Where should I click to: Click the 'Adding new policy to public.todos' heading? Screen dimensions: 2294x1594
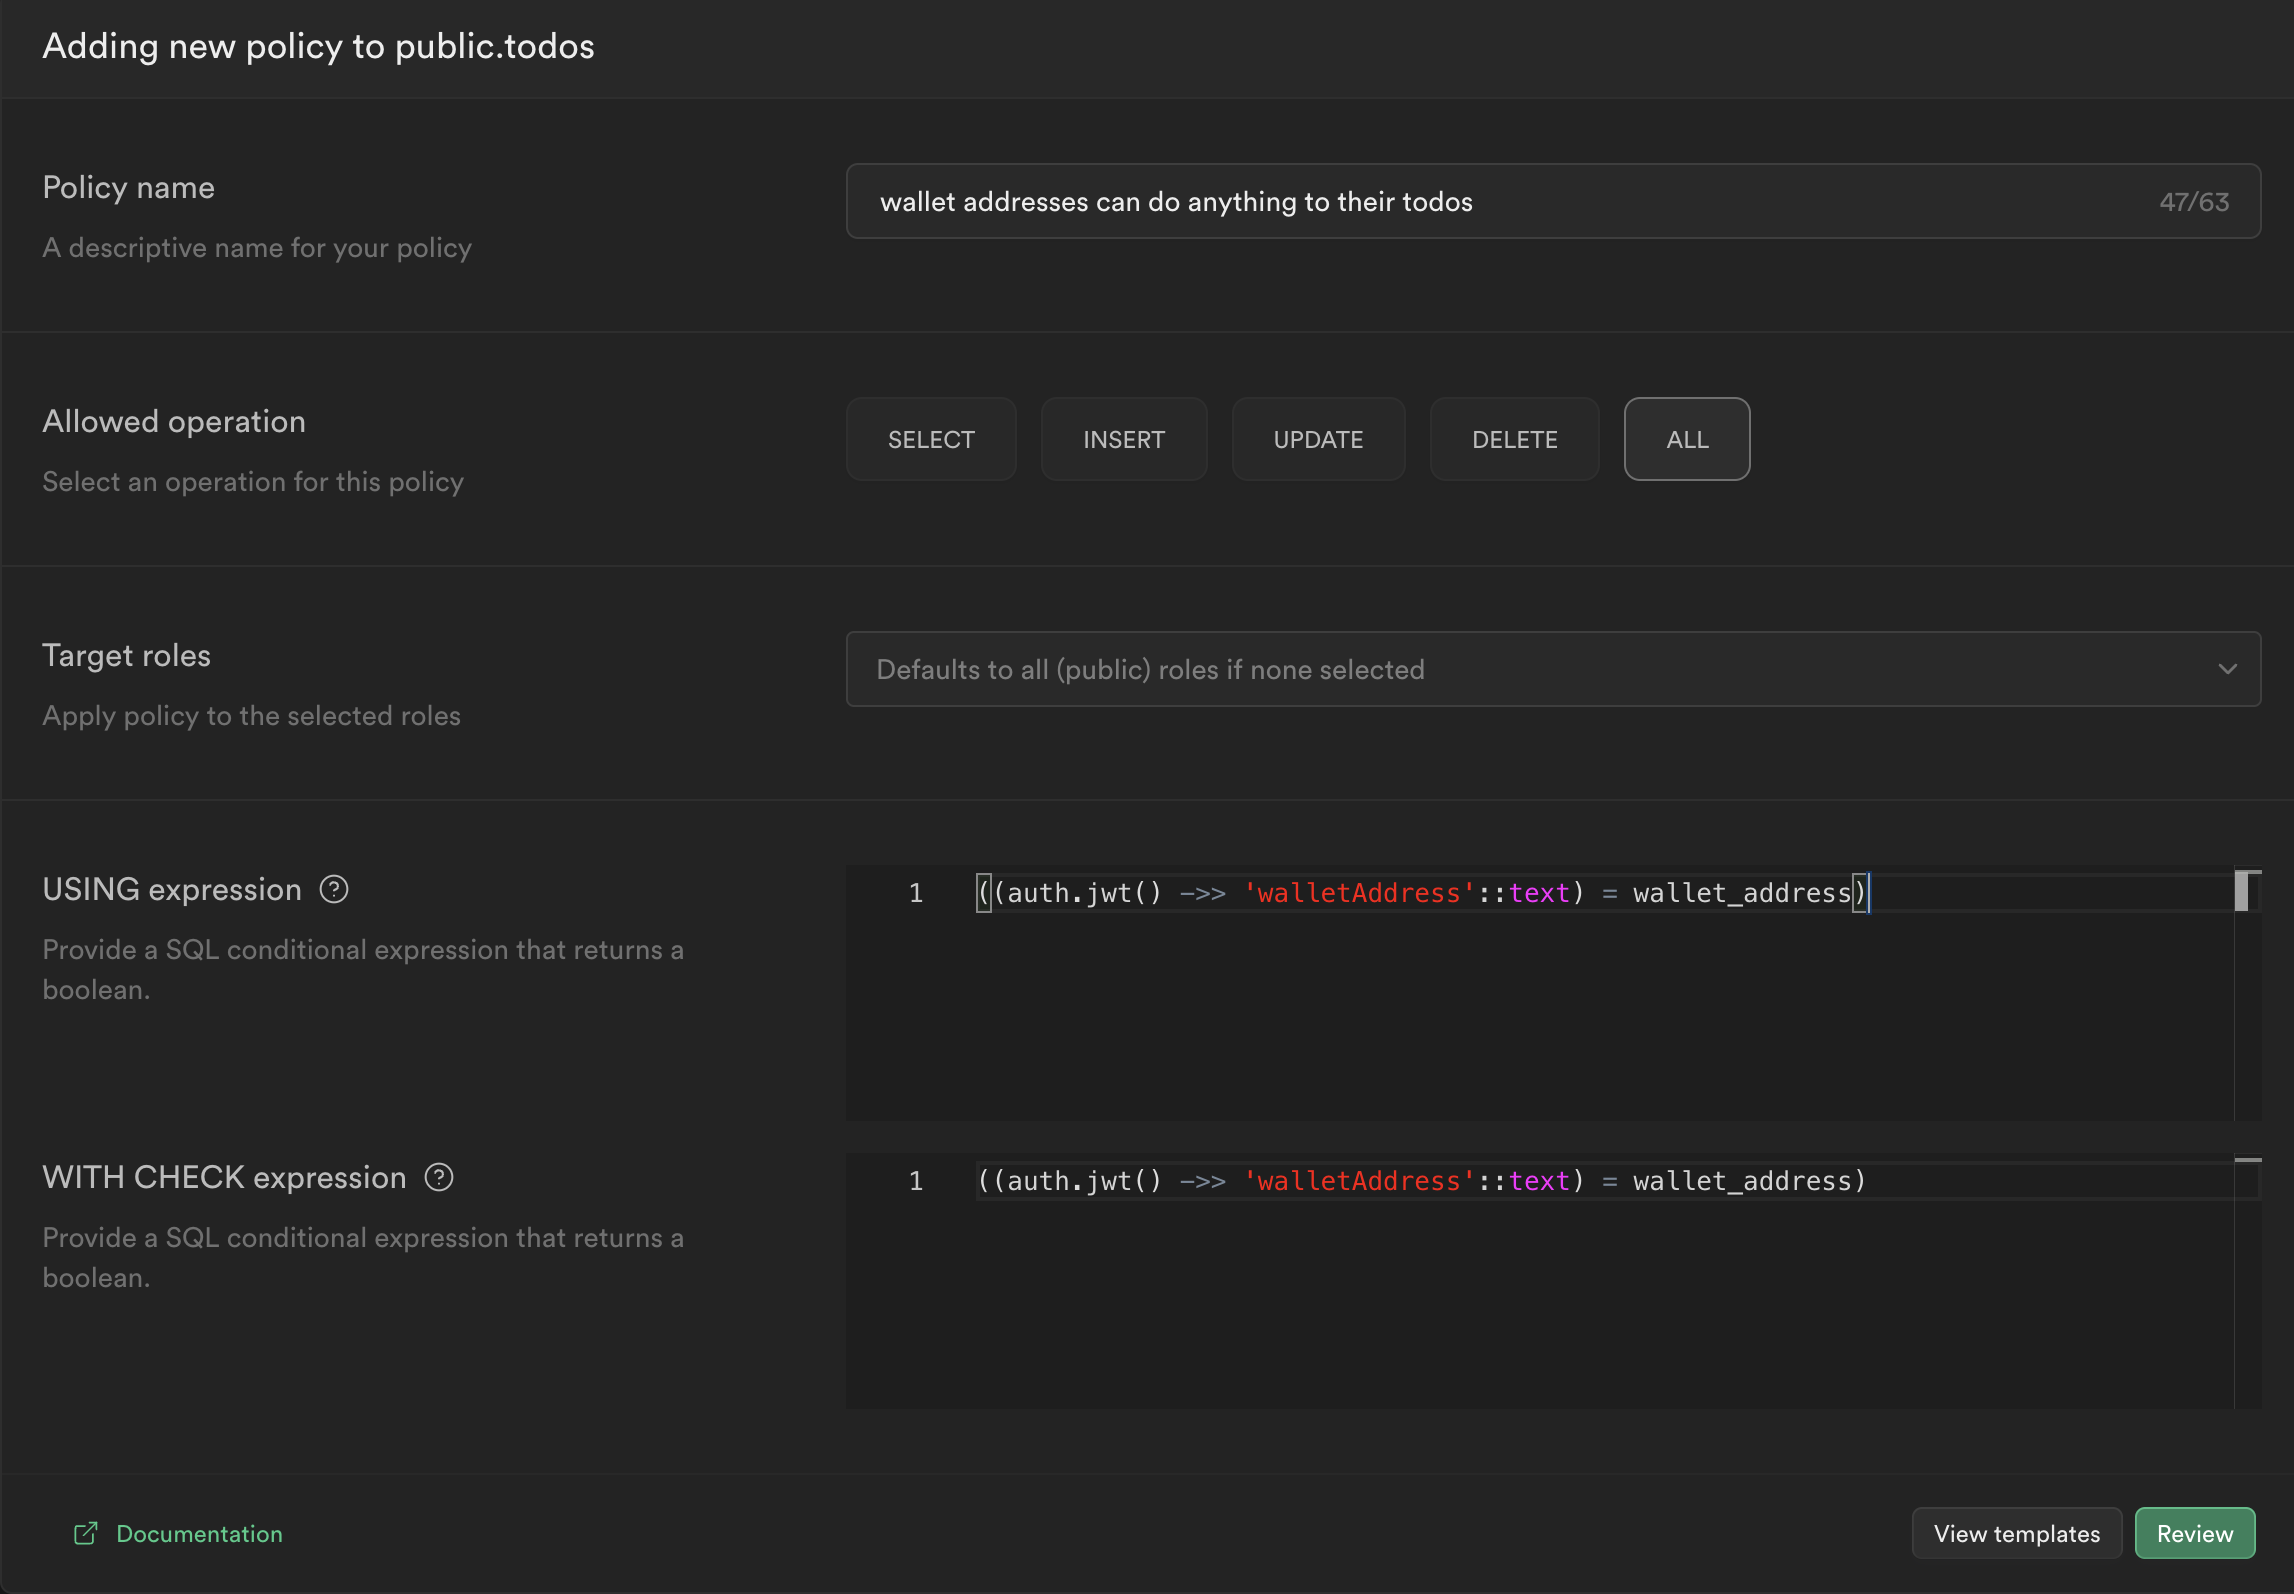point(318,46)
